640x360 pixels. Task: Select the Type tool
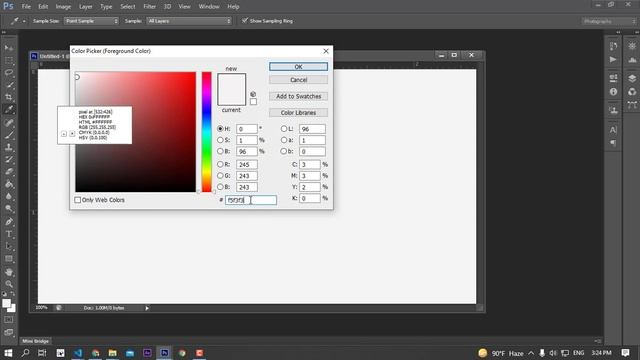click(9, 234)
